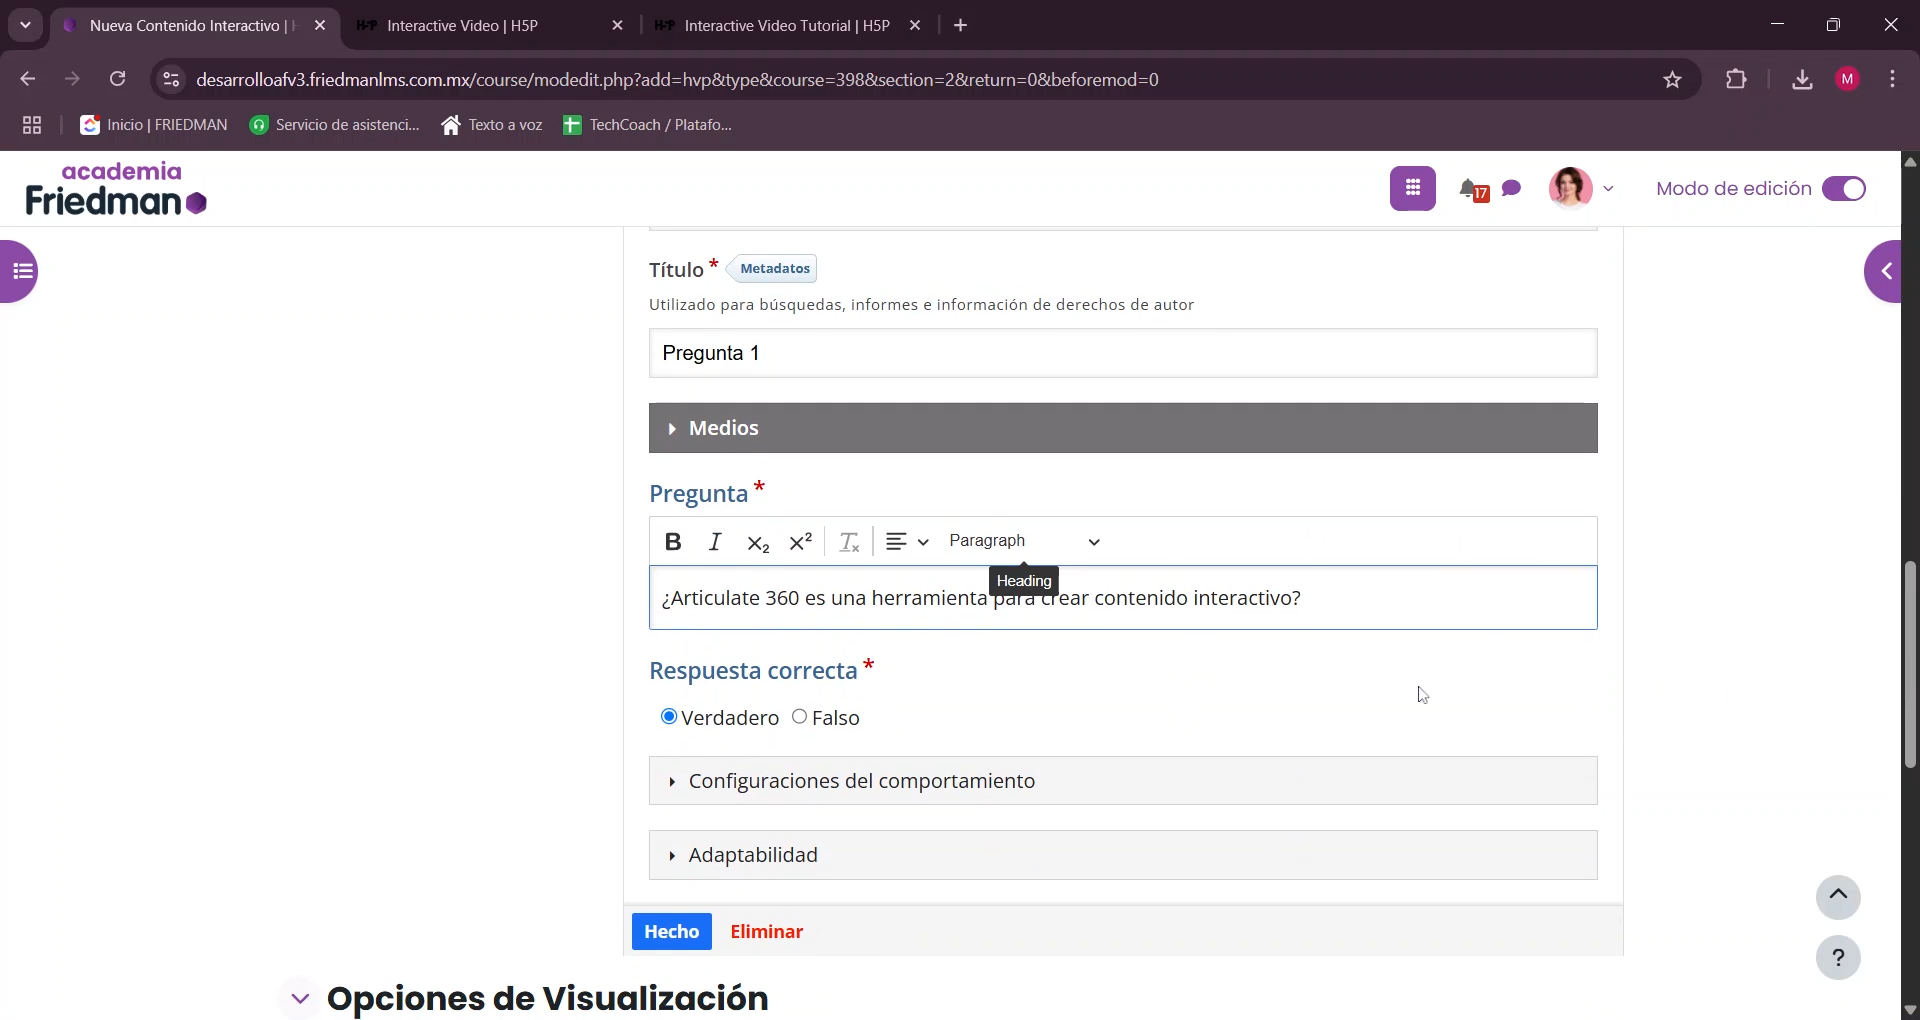
Task: View site information icon
Action: (x=171, y=79)
